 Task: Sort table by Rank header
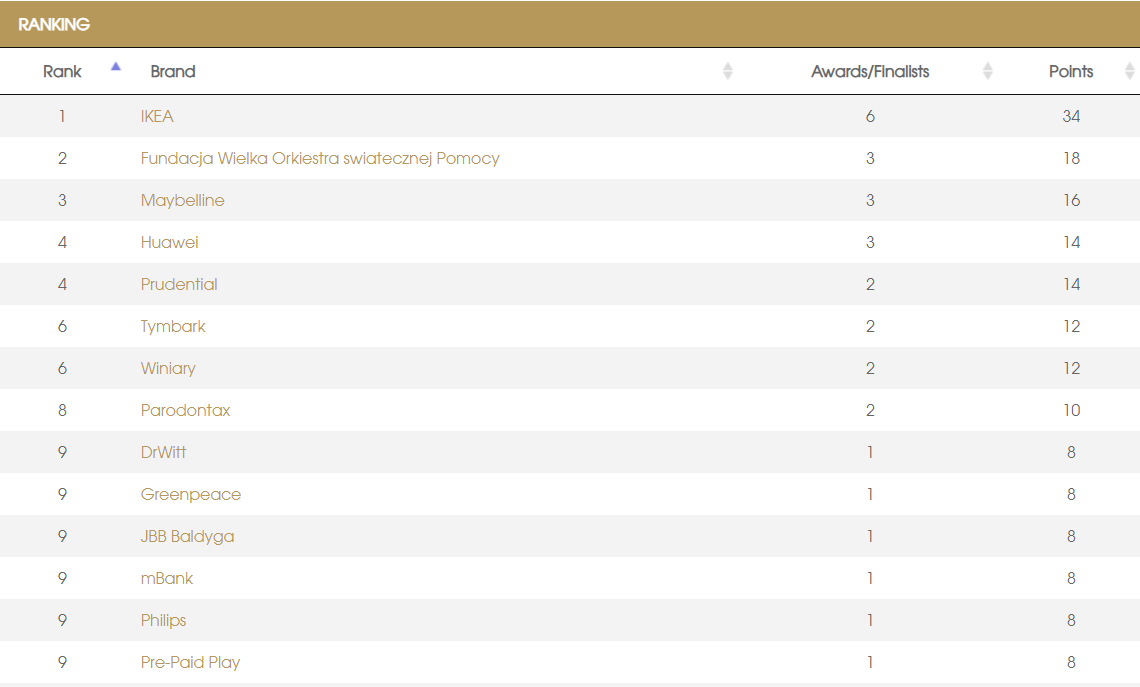[62, 71]
